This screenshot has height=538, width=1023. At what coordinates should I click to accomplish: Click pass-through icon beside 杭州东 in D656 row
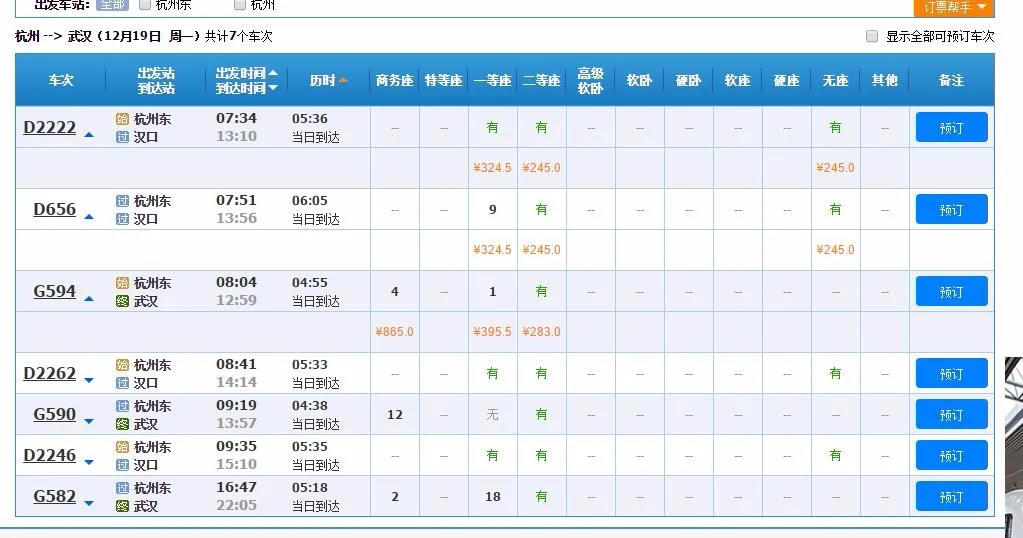pyautogui.click(x=122, y=201)
